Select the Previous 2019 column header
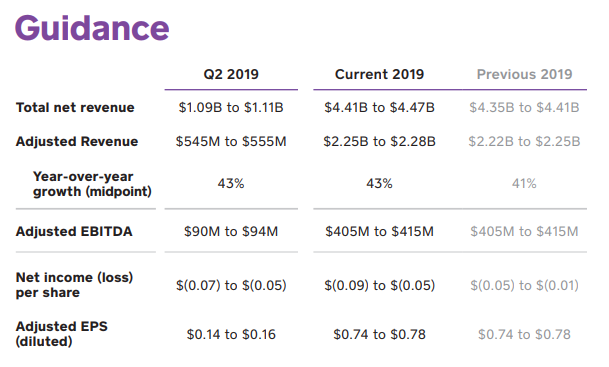Viewport: 609px width, 367px height. tap(524, 74)
